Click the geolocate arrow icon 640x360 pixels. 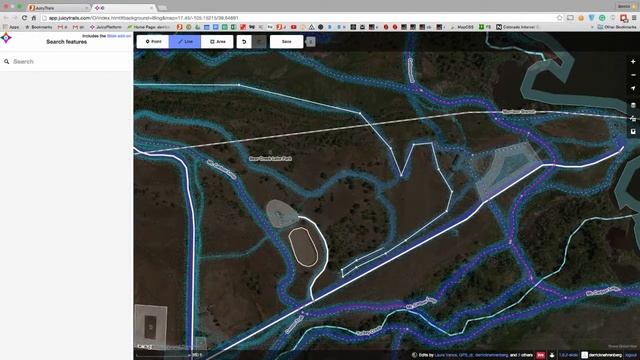pyautogui.click(x=633, y=88)
